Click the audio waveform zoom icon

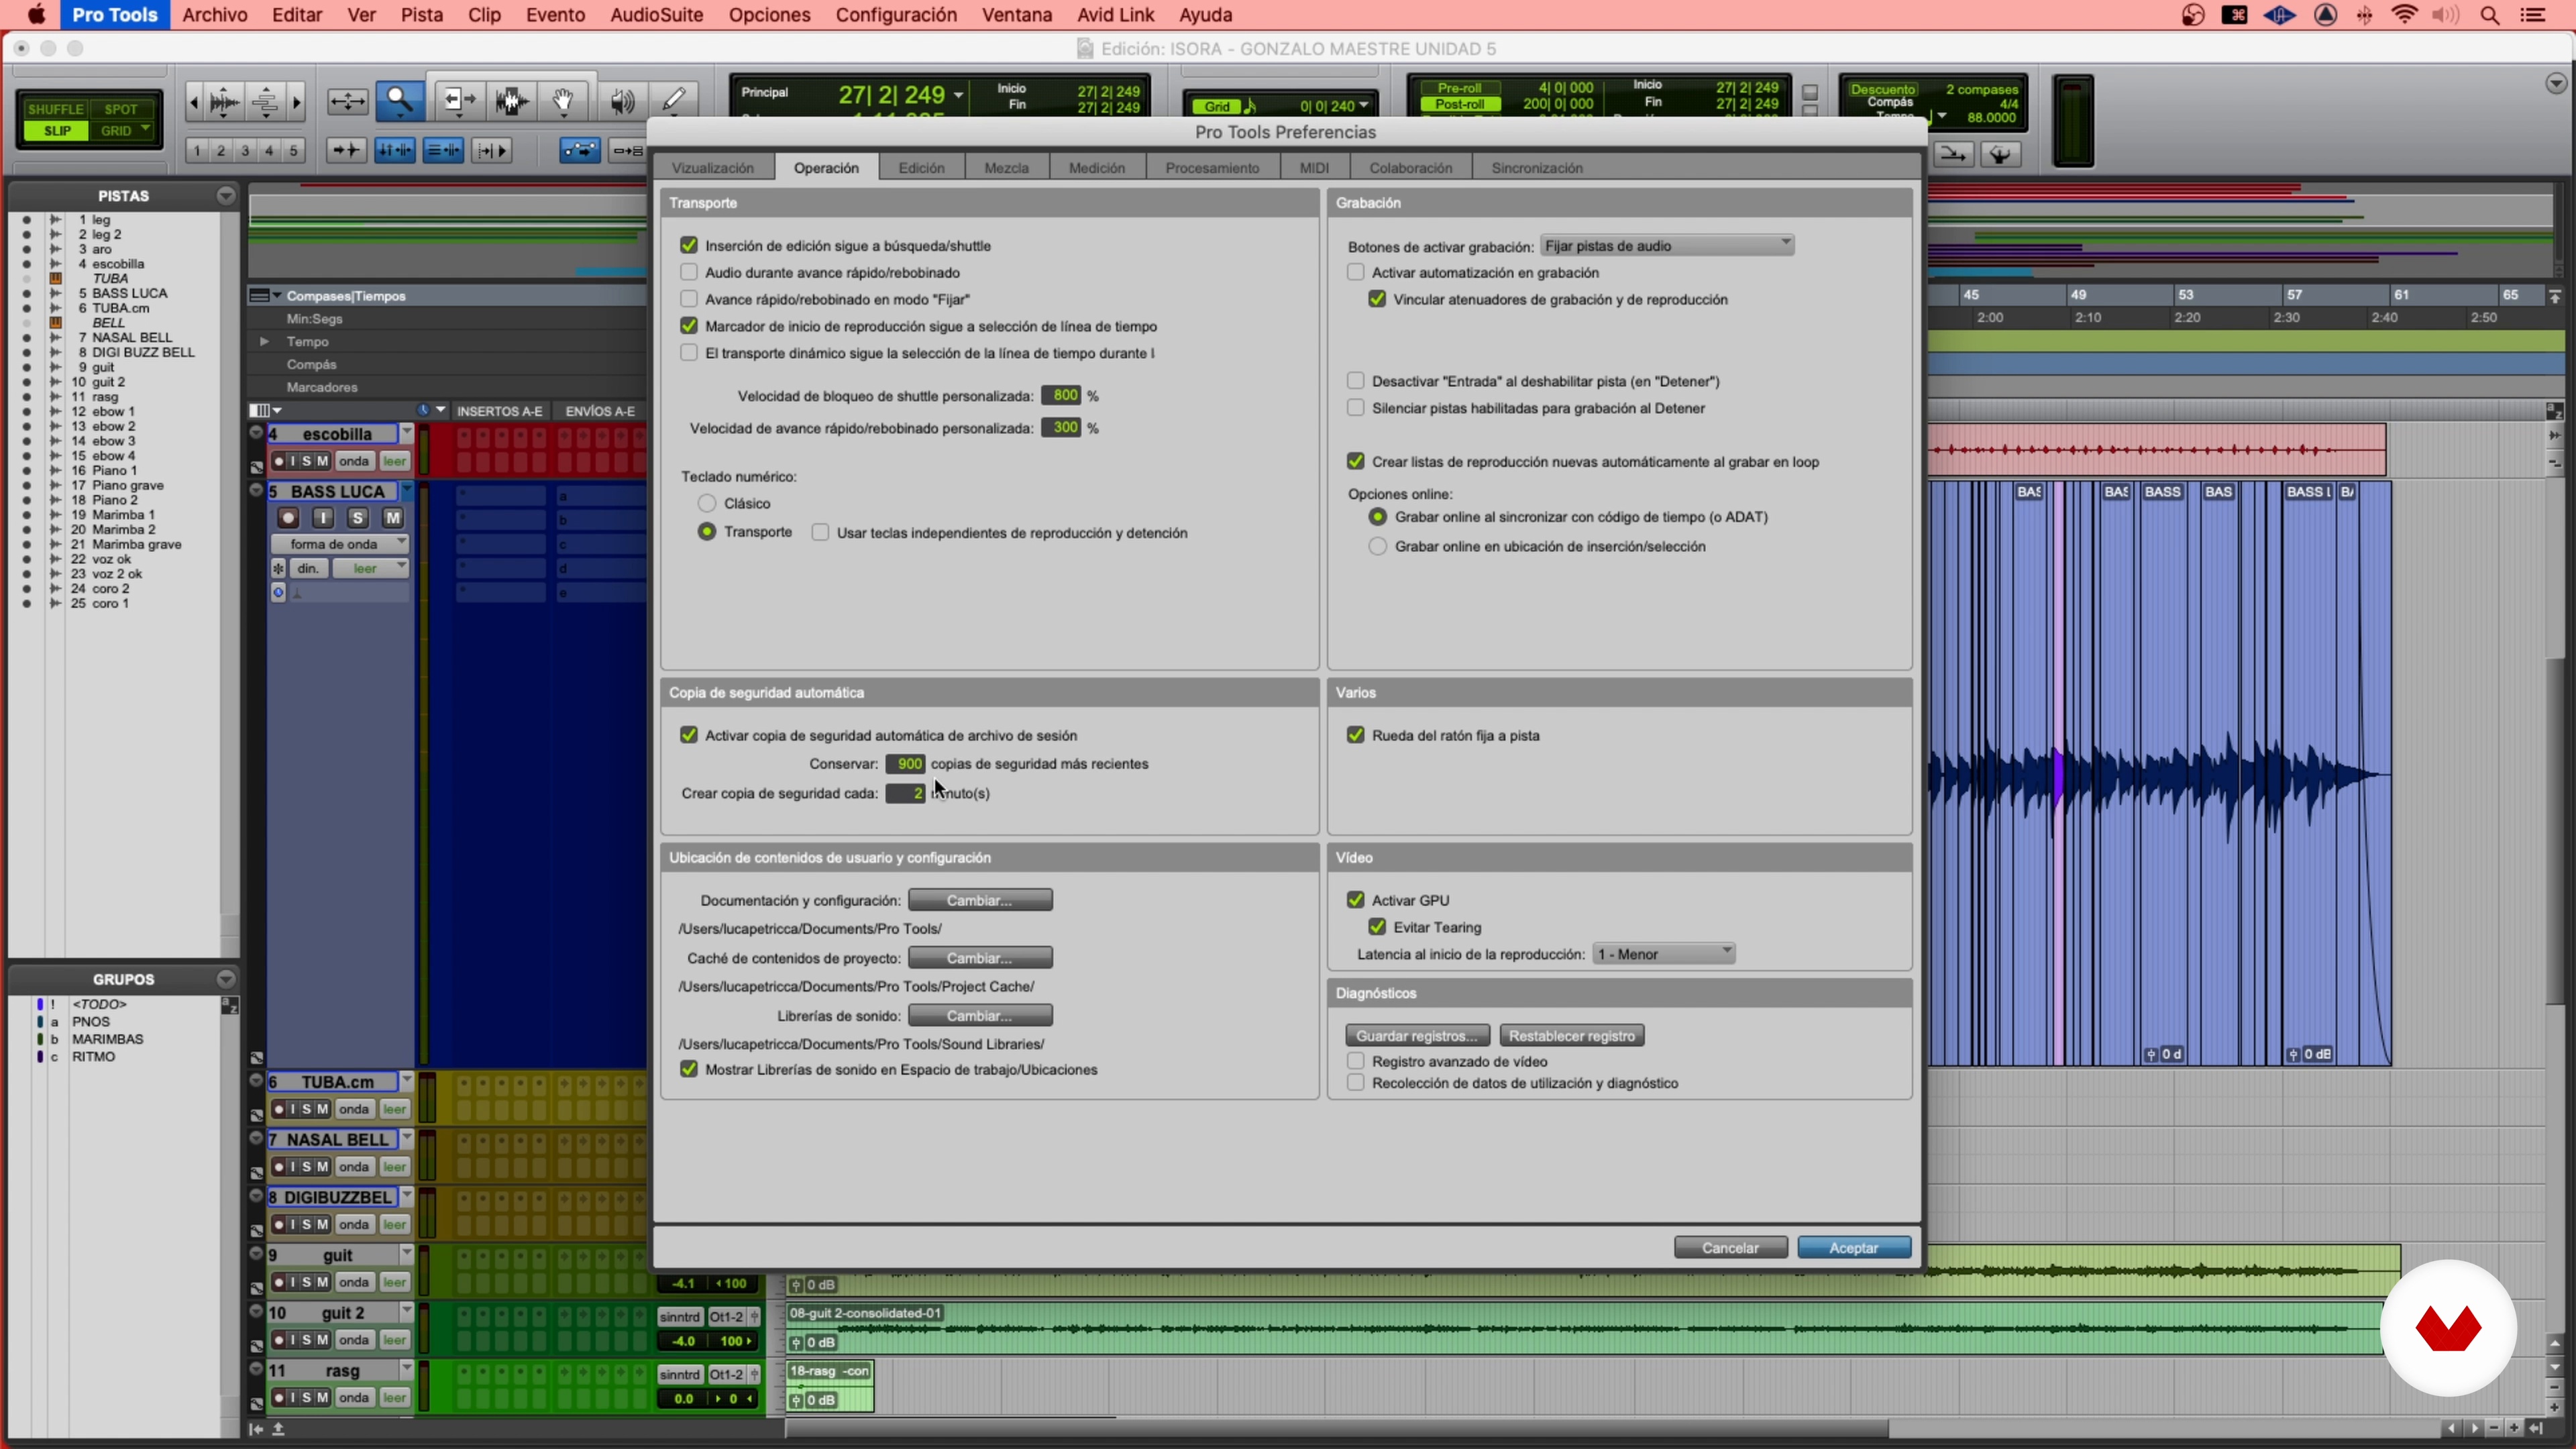(x=224, y=101)
